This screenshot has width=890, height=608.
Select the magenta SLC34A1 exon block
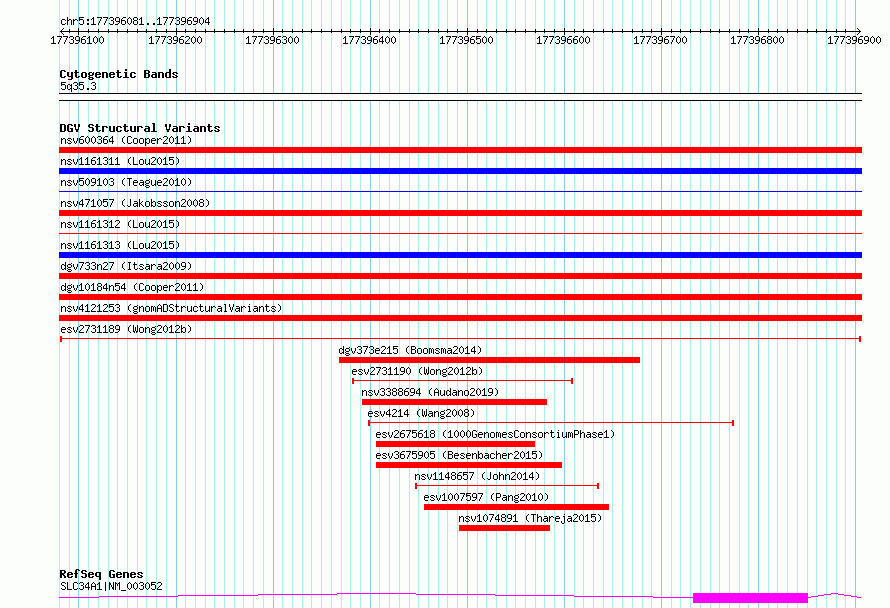coord(750,598)
